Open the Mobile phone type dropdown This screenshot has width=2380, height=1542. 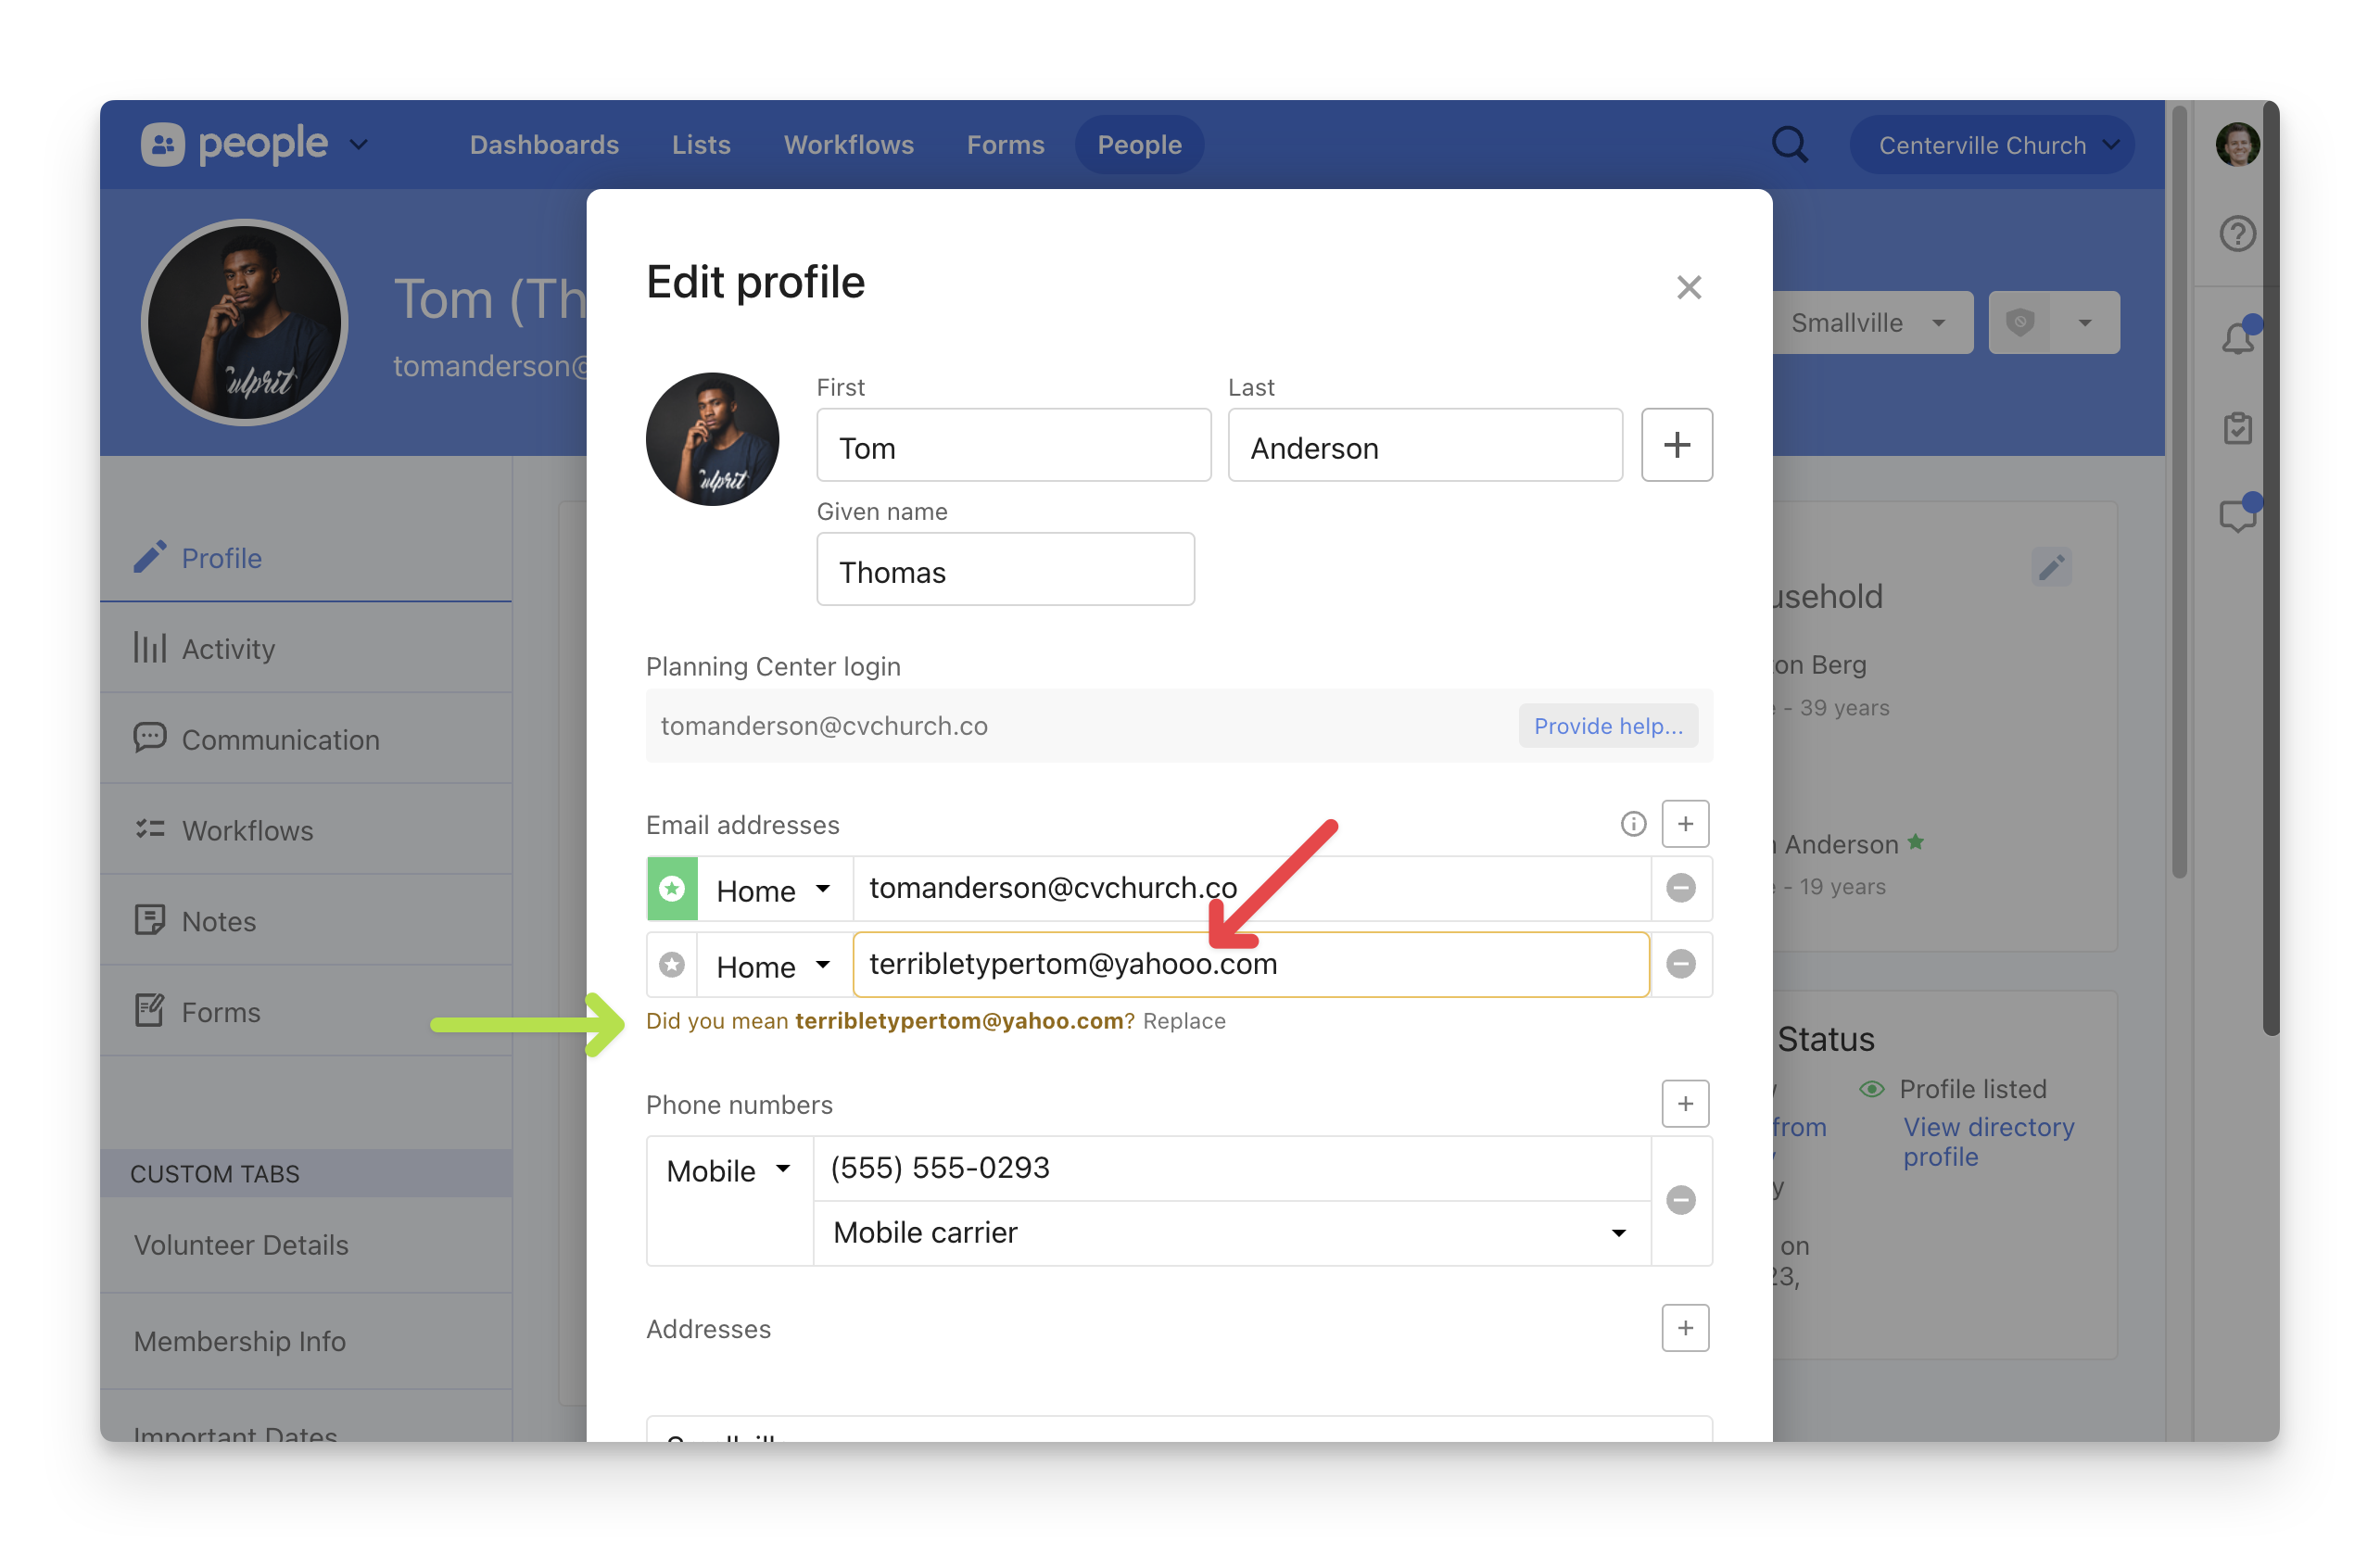(x=729, y=1170)
